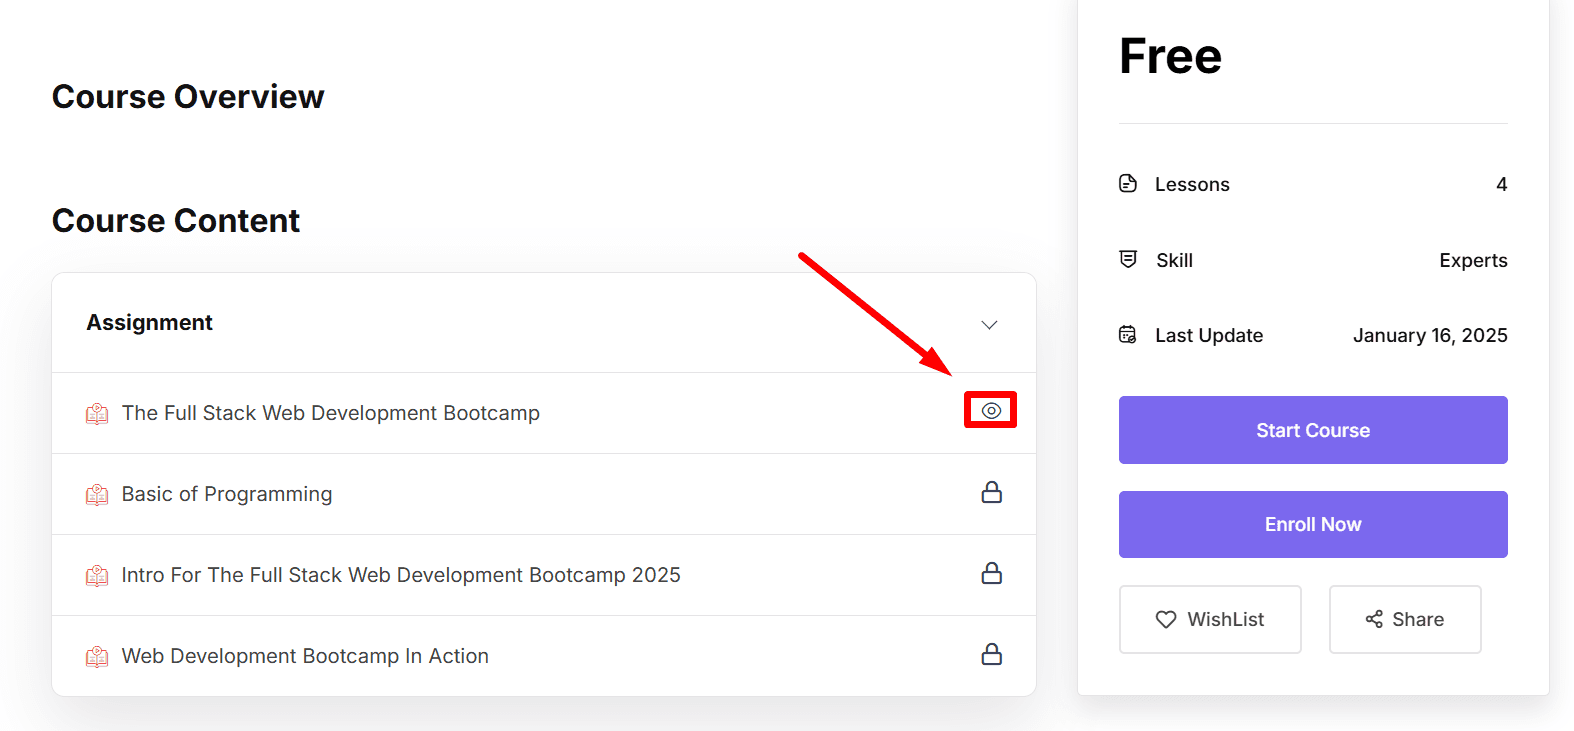Select the Lessons document icon in sidebar

[1128, 183]
